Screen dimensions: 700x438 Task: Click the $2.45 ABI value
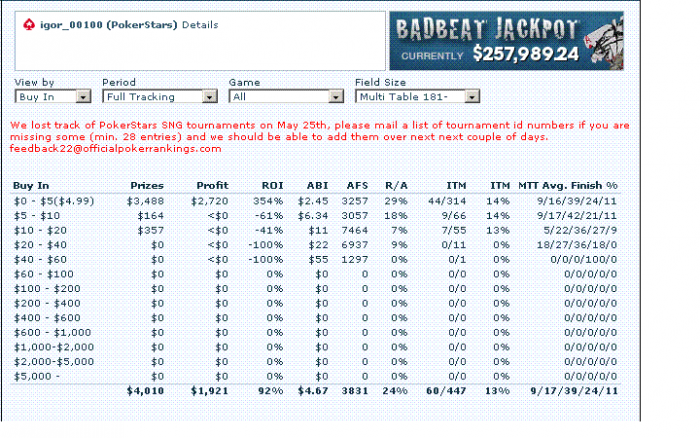coord(313,201)
